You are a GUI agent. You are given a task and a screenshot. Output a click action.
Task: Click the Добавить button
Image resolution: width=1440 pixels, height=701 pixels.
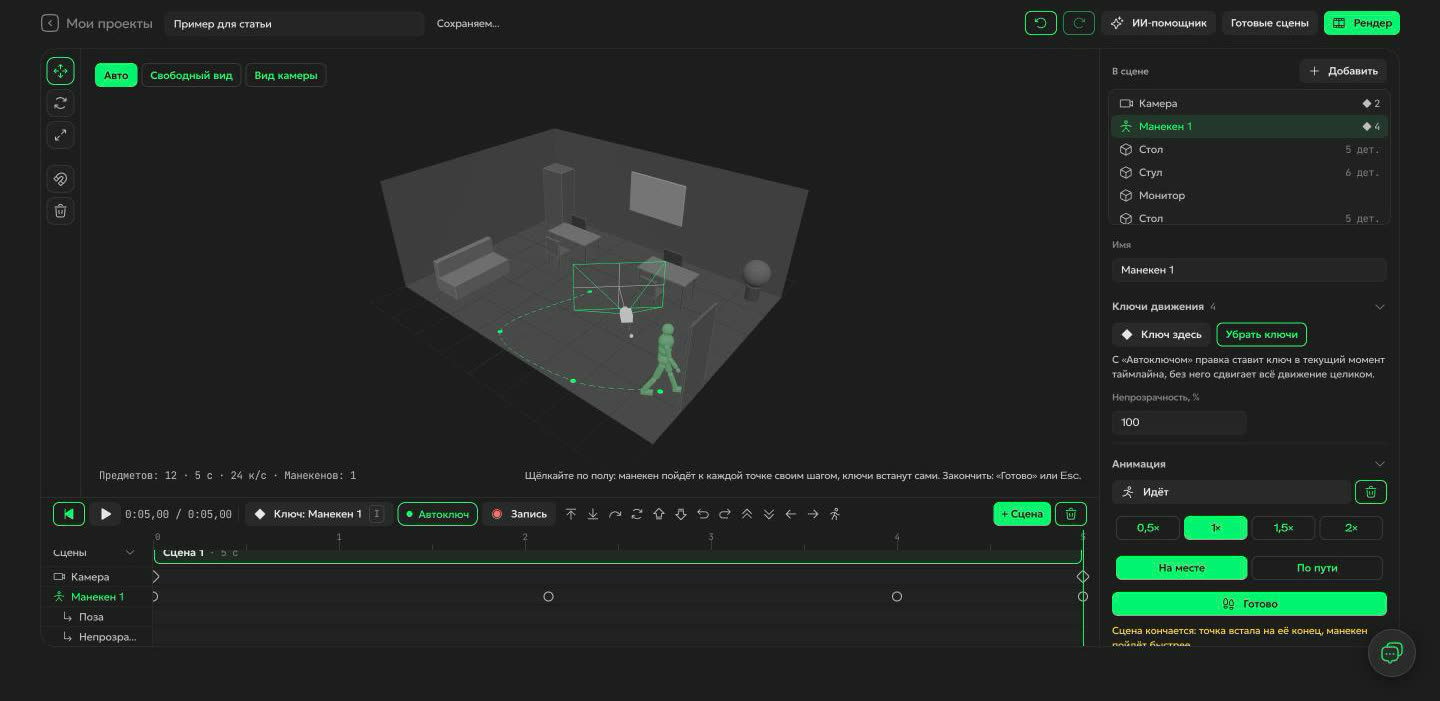coord(1343,71)
